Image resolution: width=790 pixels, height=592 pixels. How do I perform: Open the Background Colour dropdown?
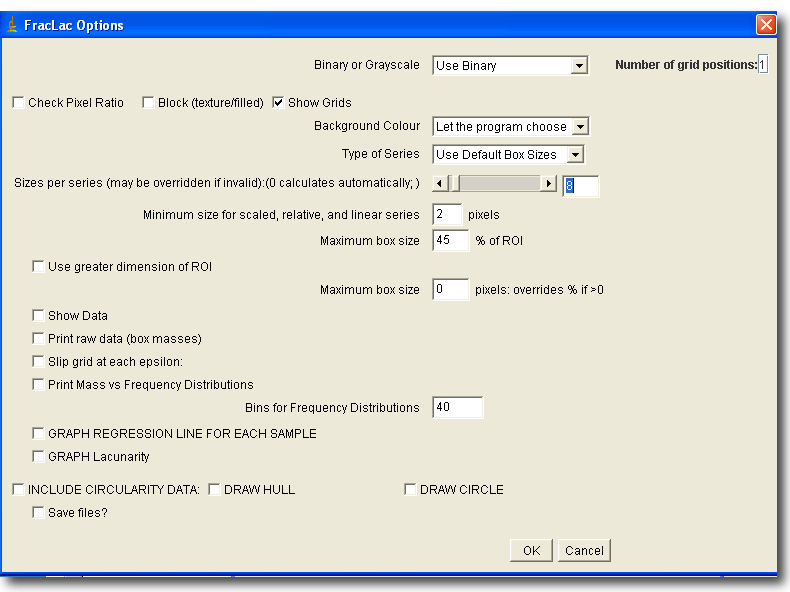pos(511,126)
